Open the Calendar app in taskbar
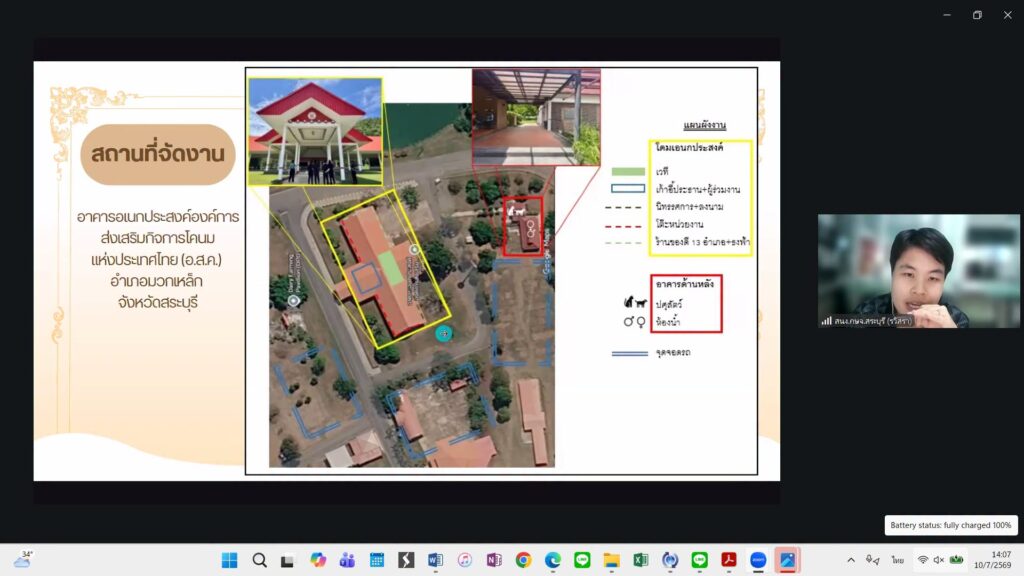The width and height of the screenshot is (1024, 576). 377,560
